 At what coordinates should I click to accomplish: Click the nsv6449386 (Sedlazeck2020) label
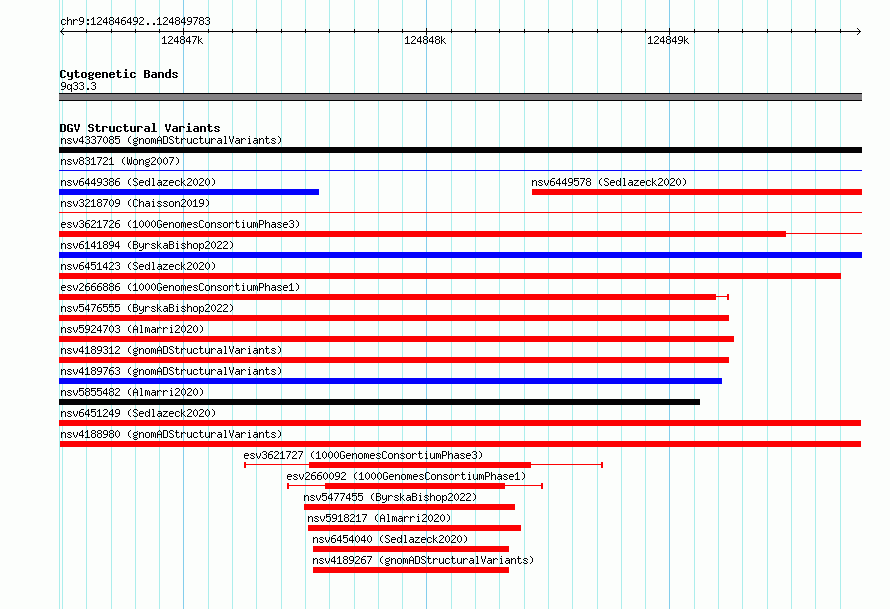pyautogui.click(x=138, y=182)
